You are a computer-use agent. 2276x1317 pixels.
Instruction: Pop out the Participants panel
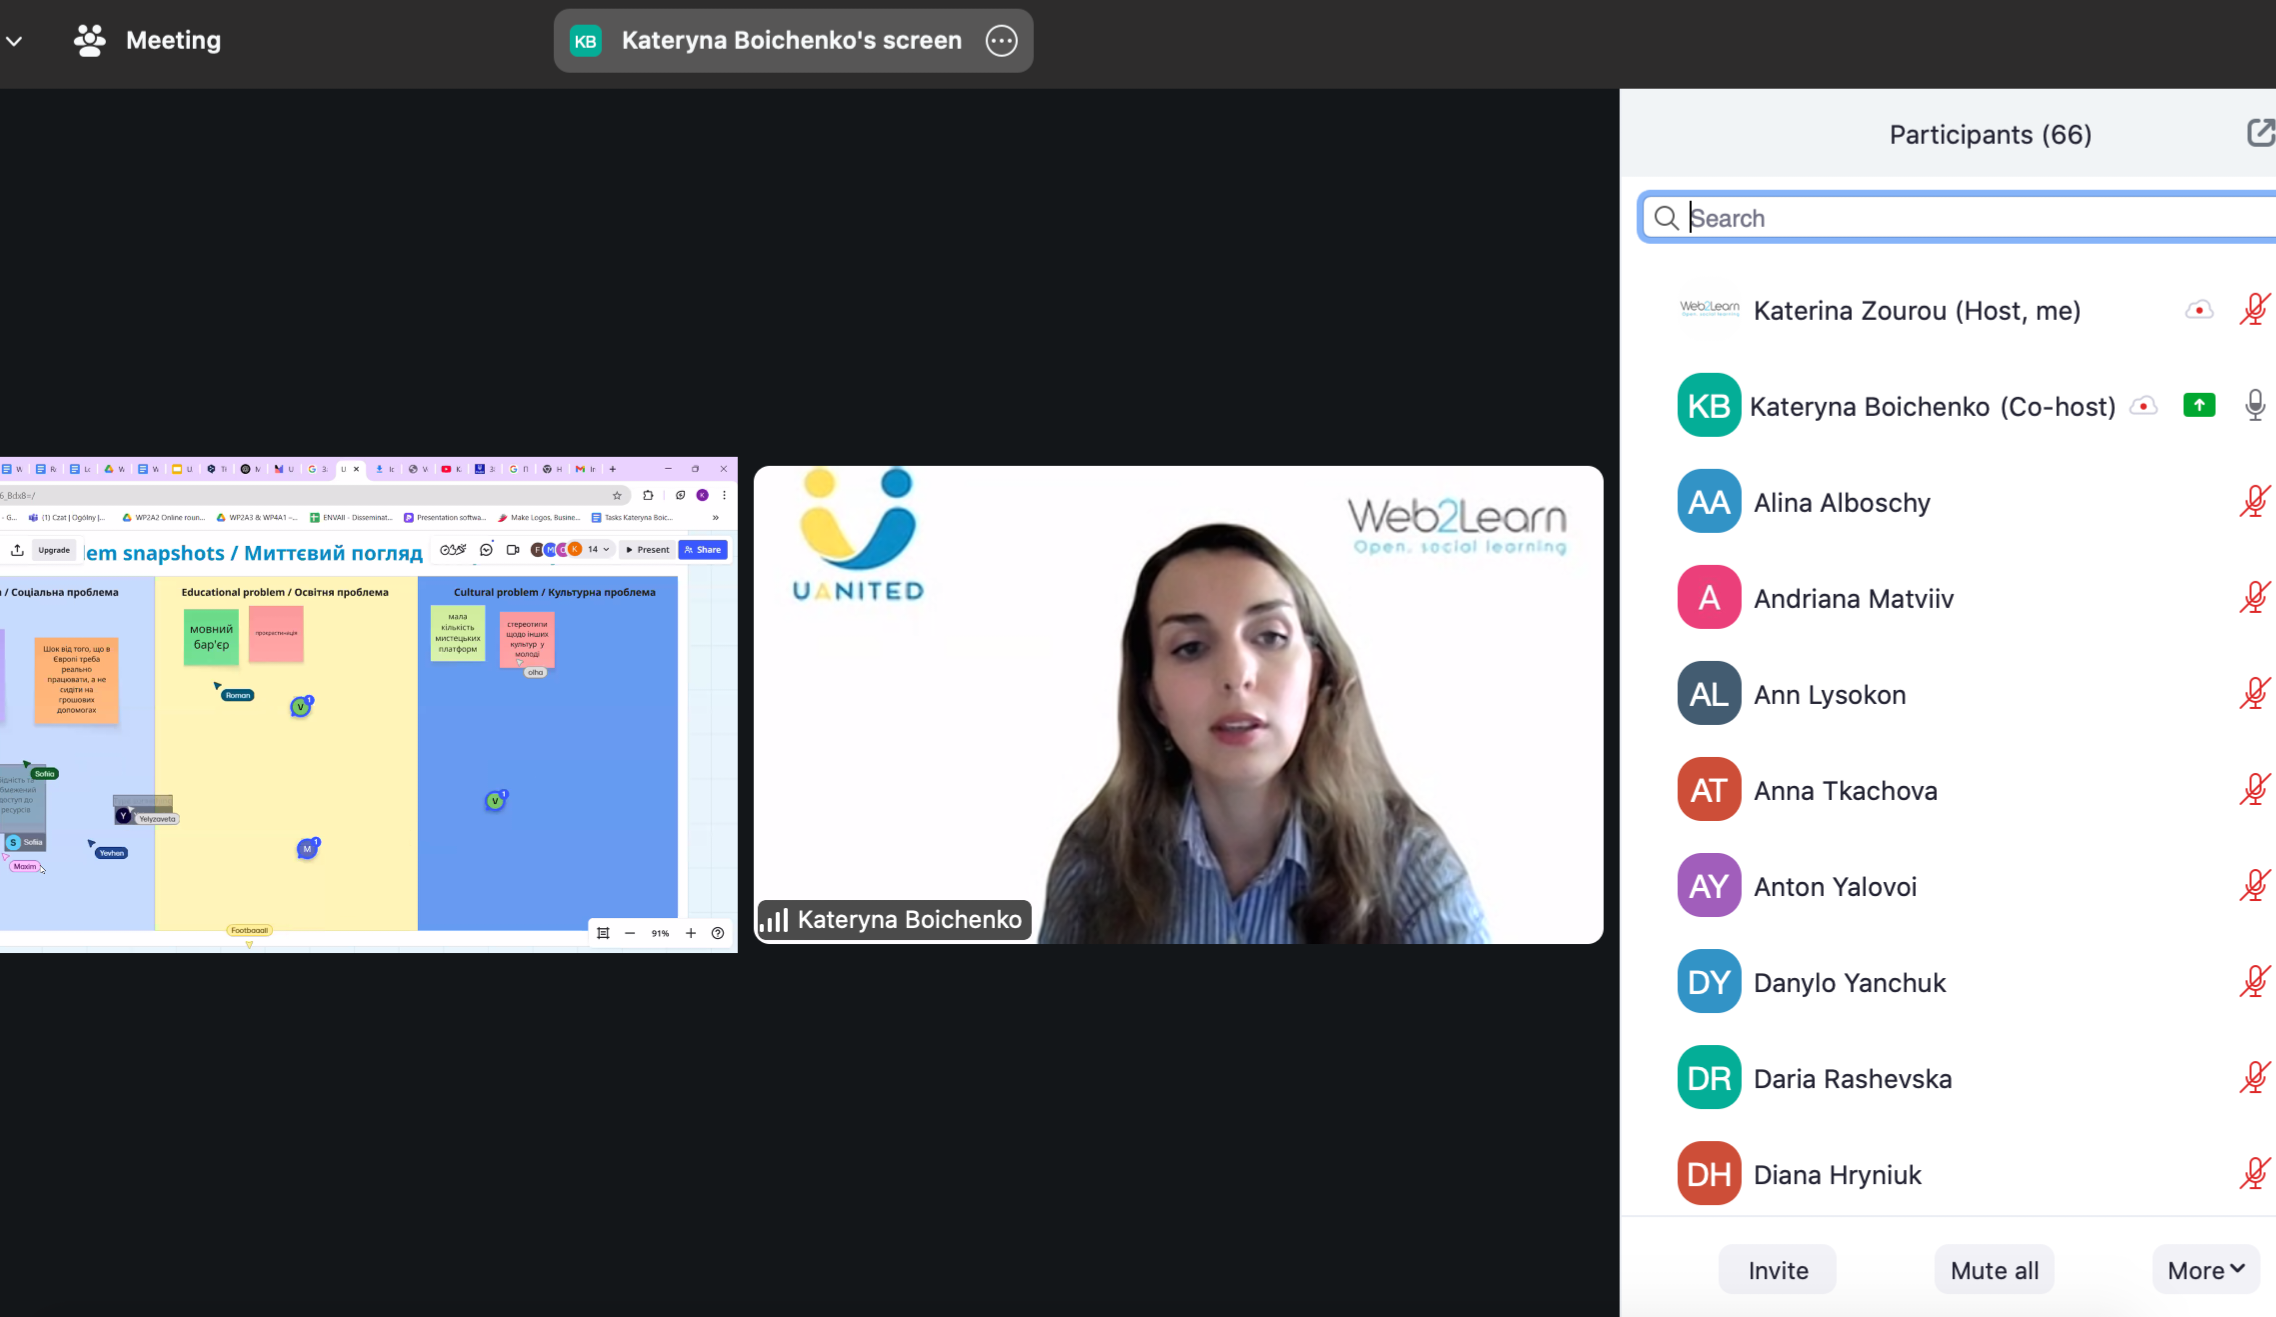tap(2259, 133)
